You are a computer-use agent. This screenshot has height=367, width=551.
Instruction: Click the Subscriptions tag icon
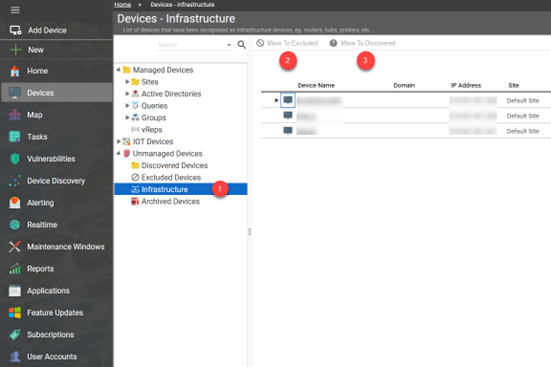point(15,335)
